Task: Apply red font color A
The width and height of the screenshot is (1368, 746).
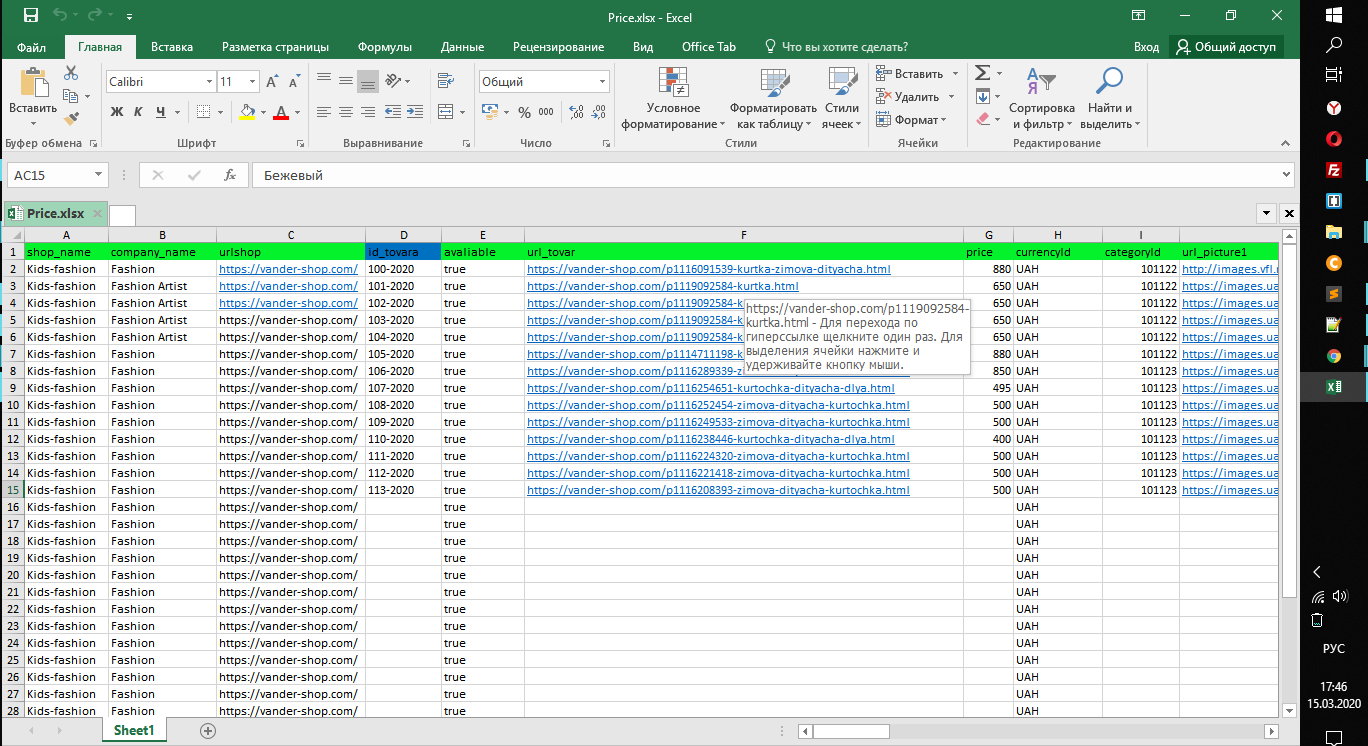Action: coord(281,112)
